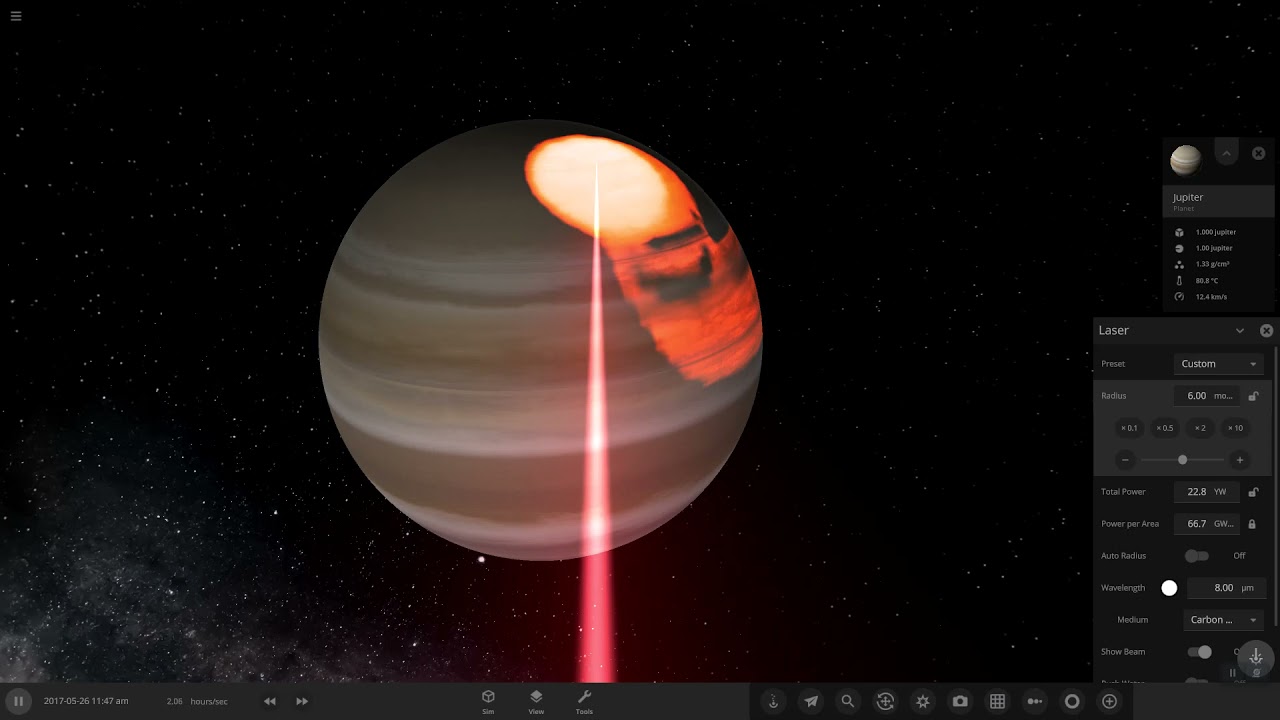The width and height of the screenshot is (1280, 720).
Task: Enable the Auto Radius switch
Action: tap(1197, 556)
